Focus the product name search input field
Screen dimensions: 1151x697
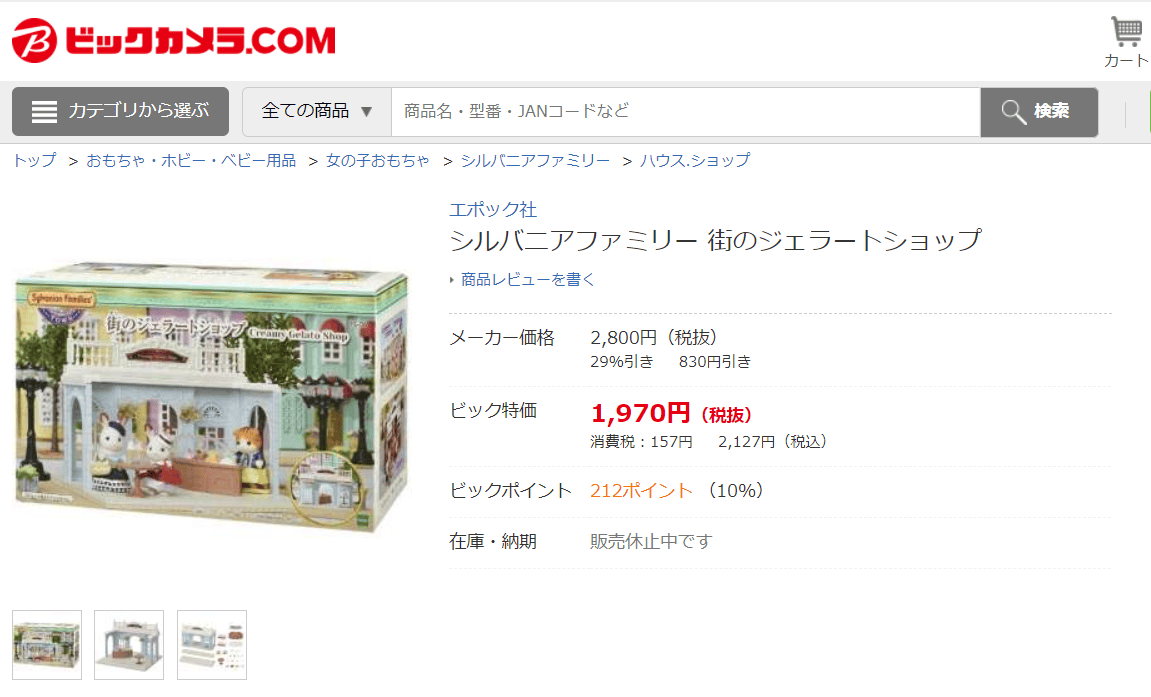click(686, 112)
